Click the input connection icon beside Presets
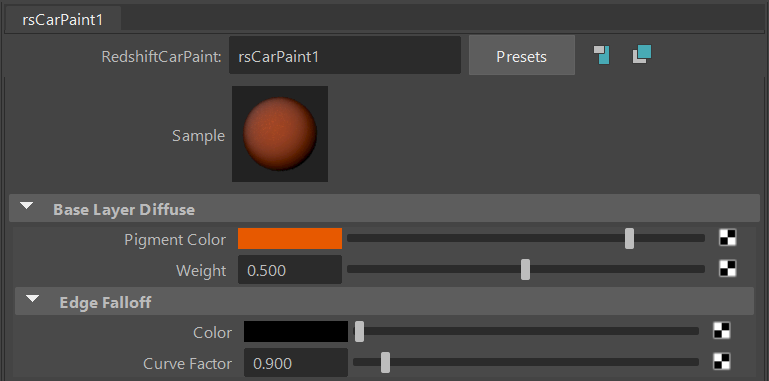 tap(602, 55)
